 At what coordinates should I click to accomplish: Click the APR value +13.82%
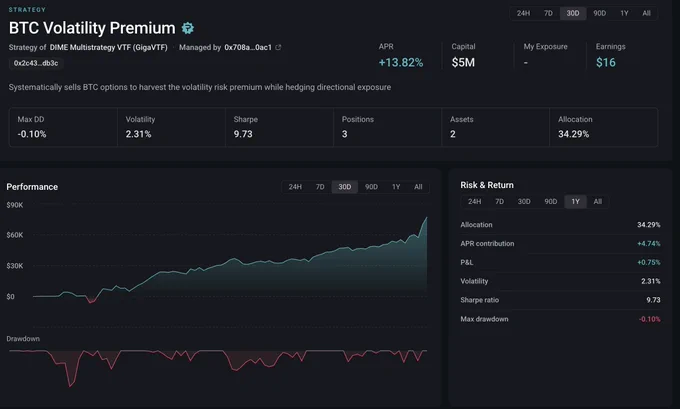click(x=401, y=63)
